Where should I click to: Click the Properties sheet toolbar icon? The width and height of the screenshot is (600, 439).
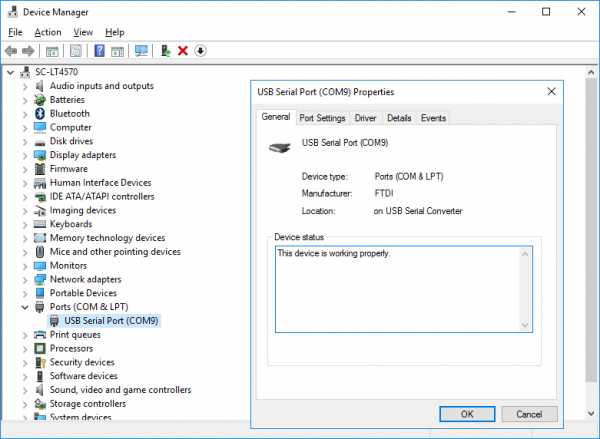[x=75, y=51]
